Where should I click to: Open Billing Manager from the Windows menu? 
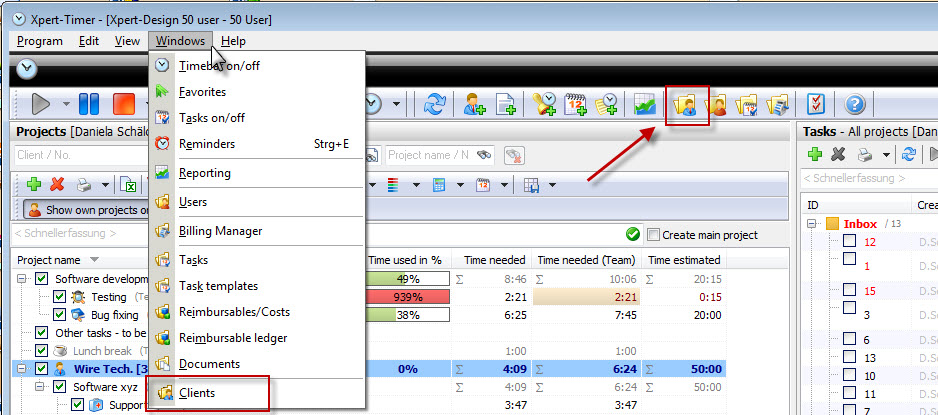tap(220, 231)
